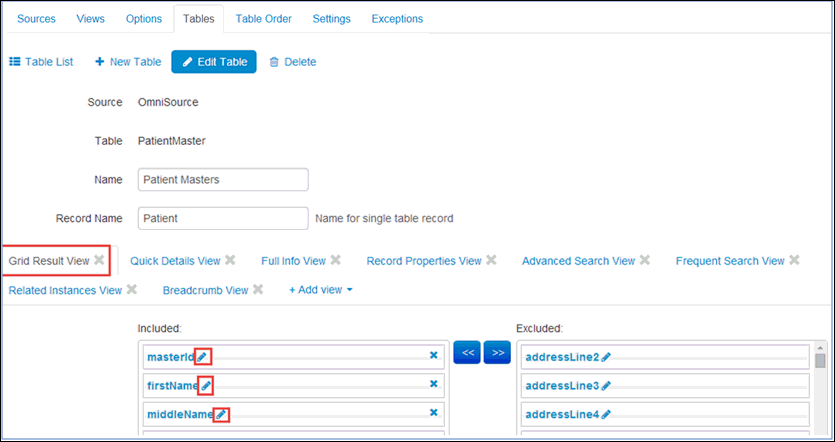The image size is (835, 442).
Task: Open the Exceptions tab
Action: point(397,19)
